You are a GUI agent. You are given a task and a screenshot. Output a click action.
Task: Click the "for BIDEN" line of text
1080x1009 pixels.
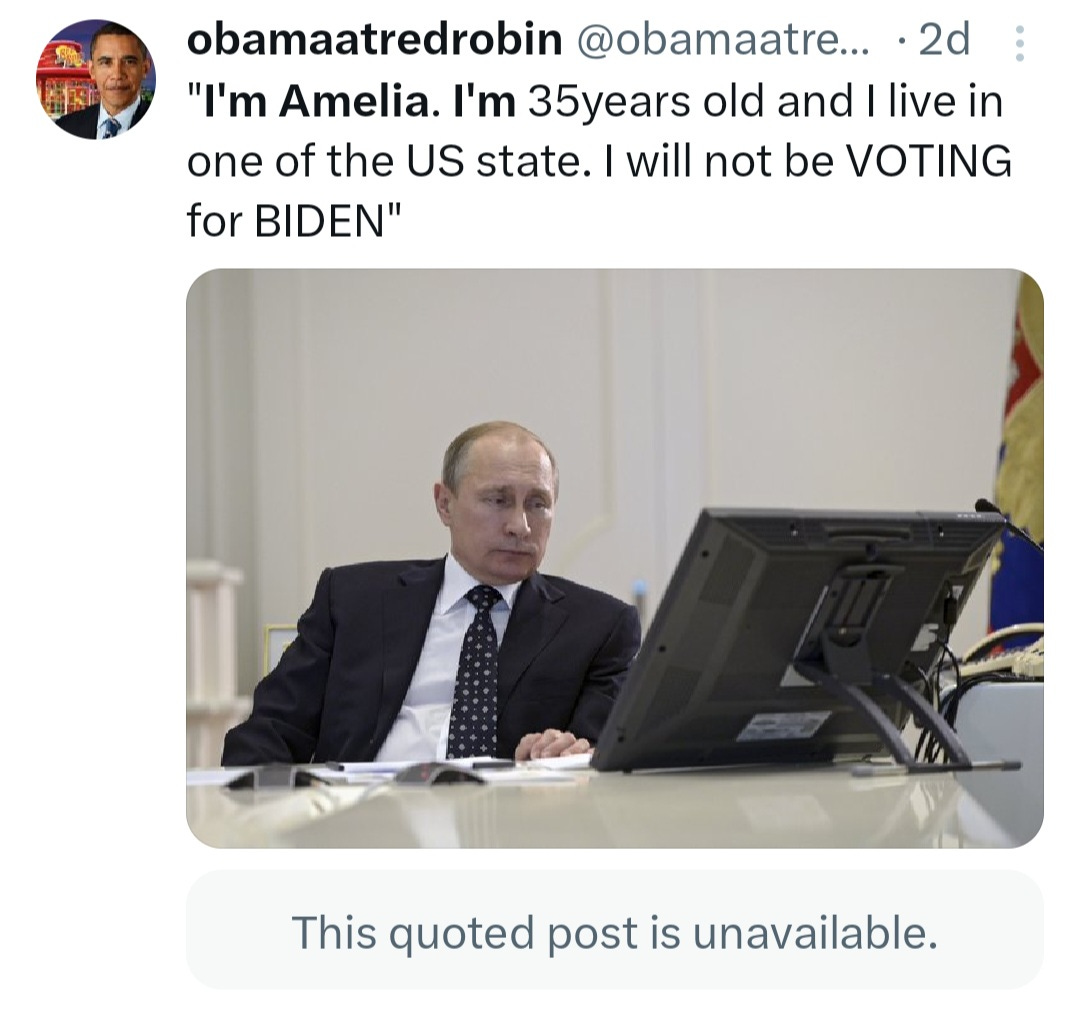coord(294,220)
